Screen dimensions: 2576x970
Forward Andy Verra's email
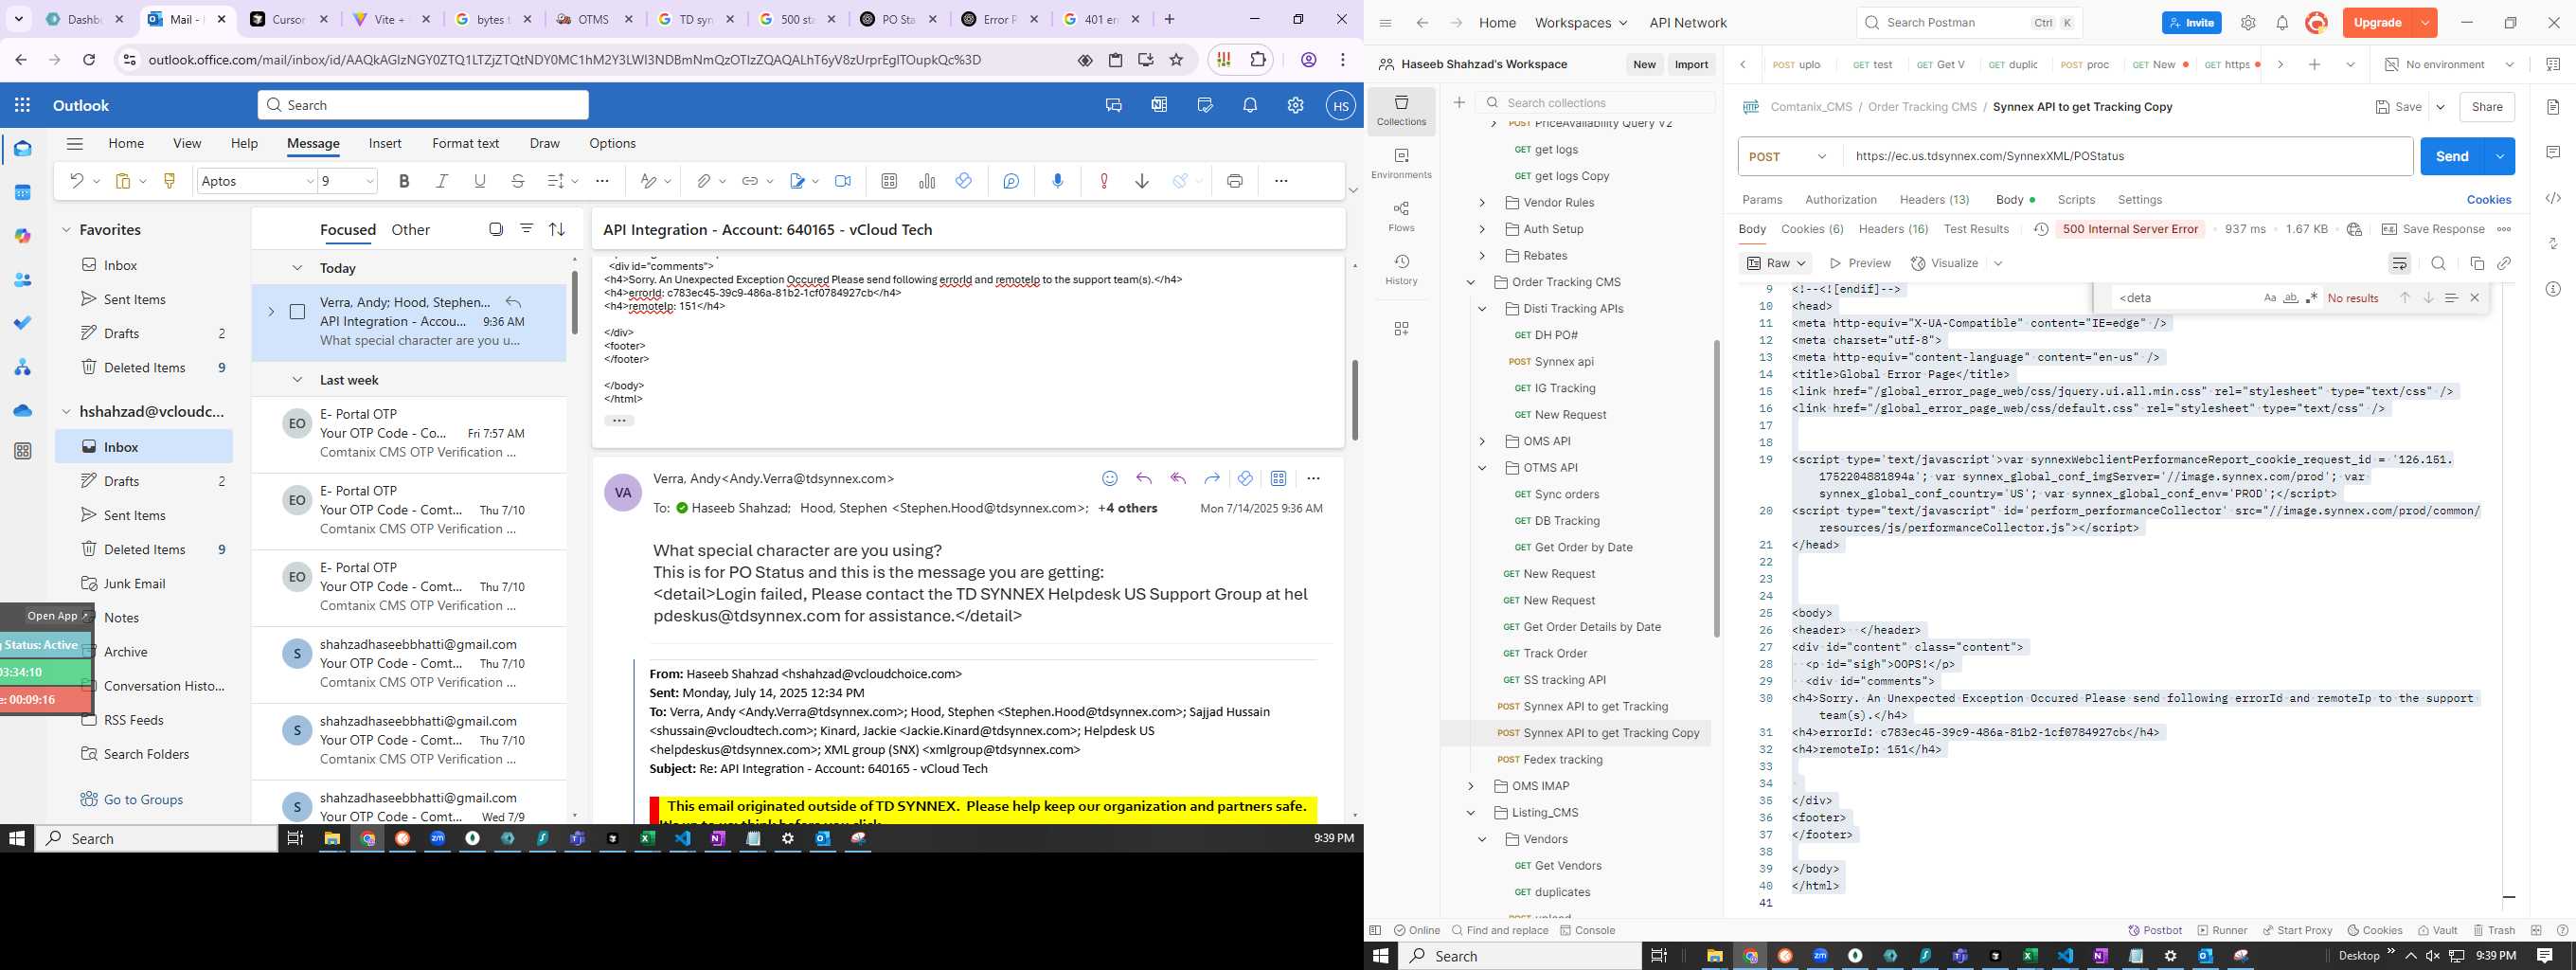(x=1212, y=479)
